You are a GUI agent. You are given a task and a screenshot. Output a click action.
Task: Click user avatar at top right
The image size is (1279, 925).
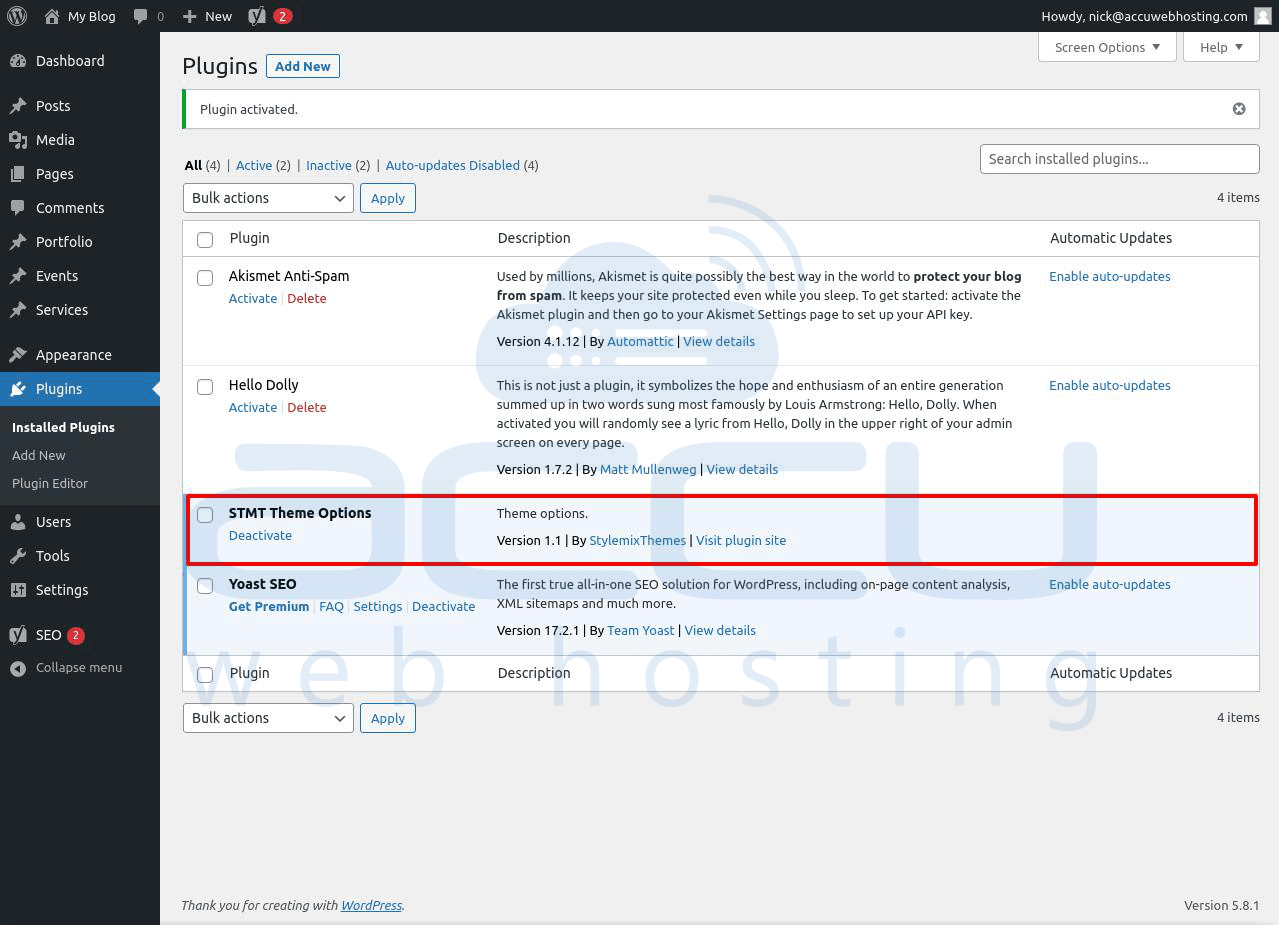[1262, 16]
